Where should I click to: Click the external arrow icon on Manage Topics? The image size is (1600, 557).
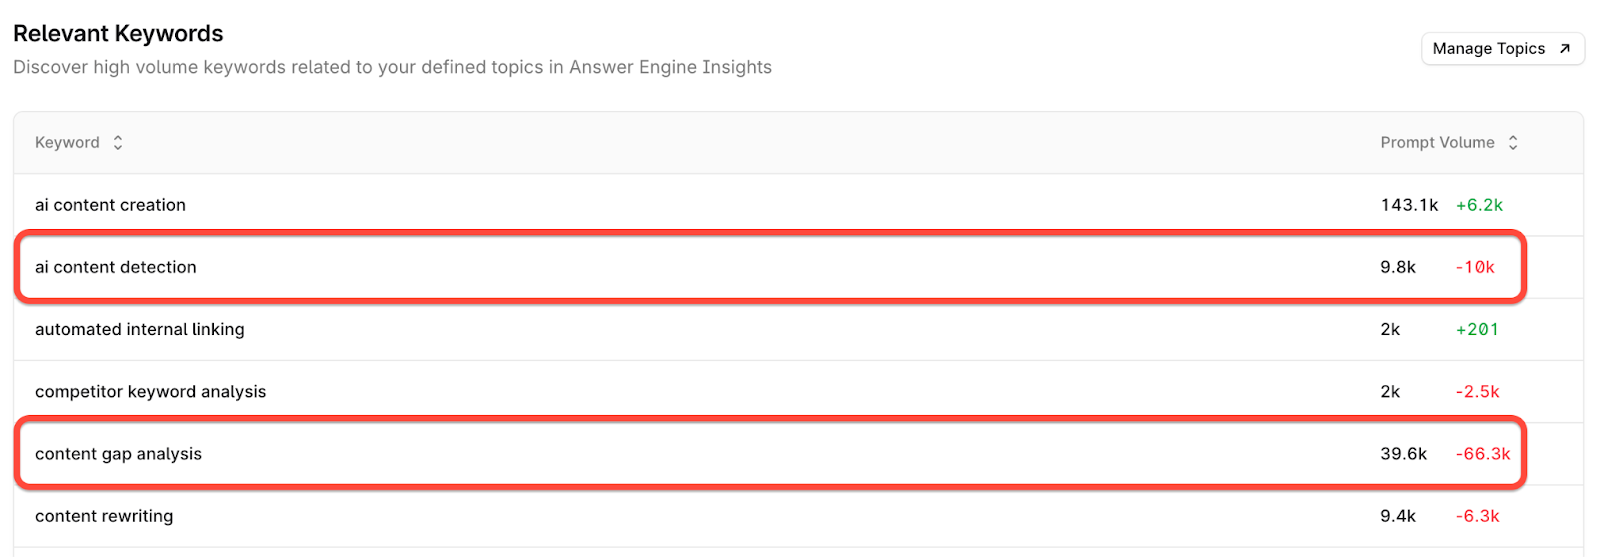click(1565, 49)
